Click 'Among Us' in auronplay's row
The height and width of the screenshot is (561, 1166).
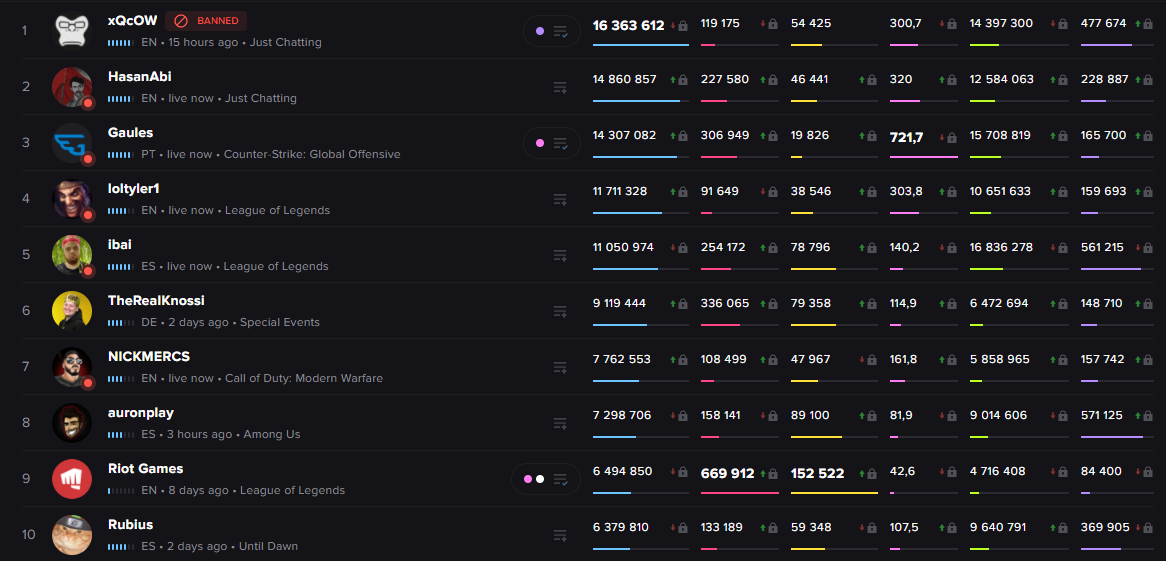[272, 435]
